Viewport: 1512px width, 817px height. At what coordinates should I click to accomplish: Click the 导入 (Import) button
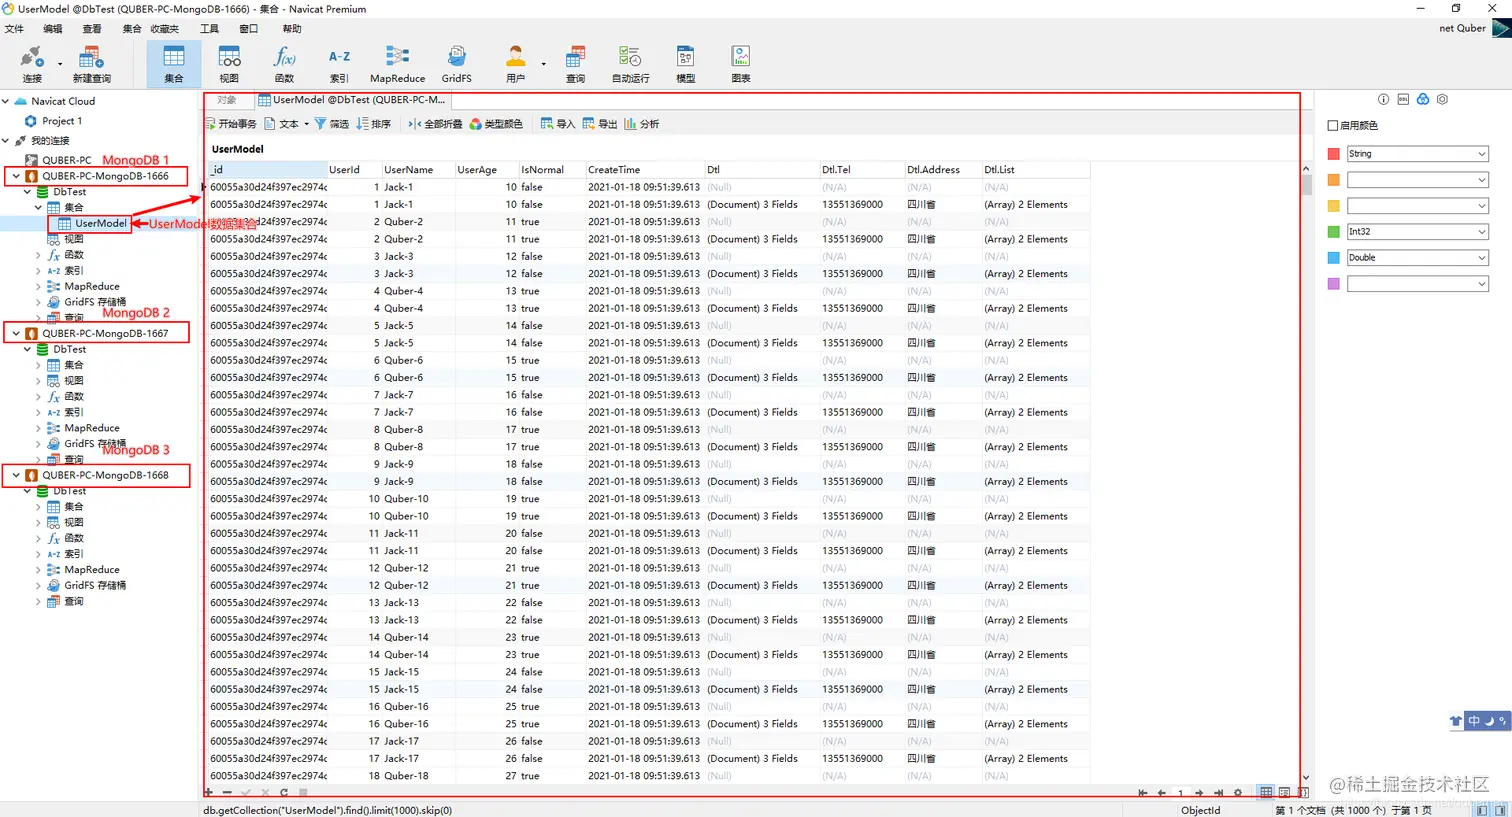click(x=558, y=124)
